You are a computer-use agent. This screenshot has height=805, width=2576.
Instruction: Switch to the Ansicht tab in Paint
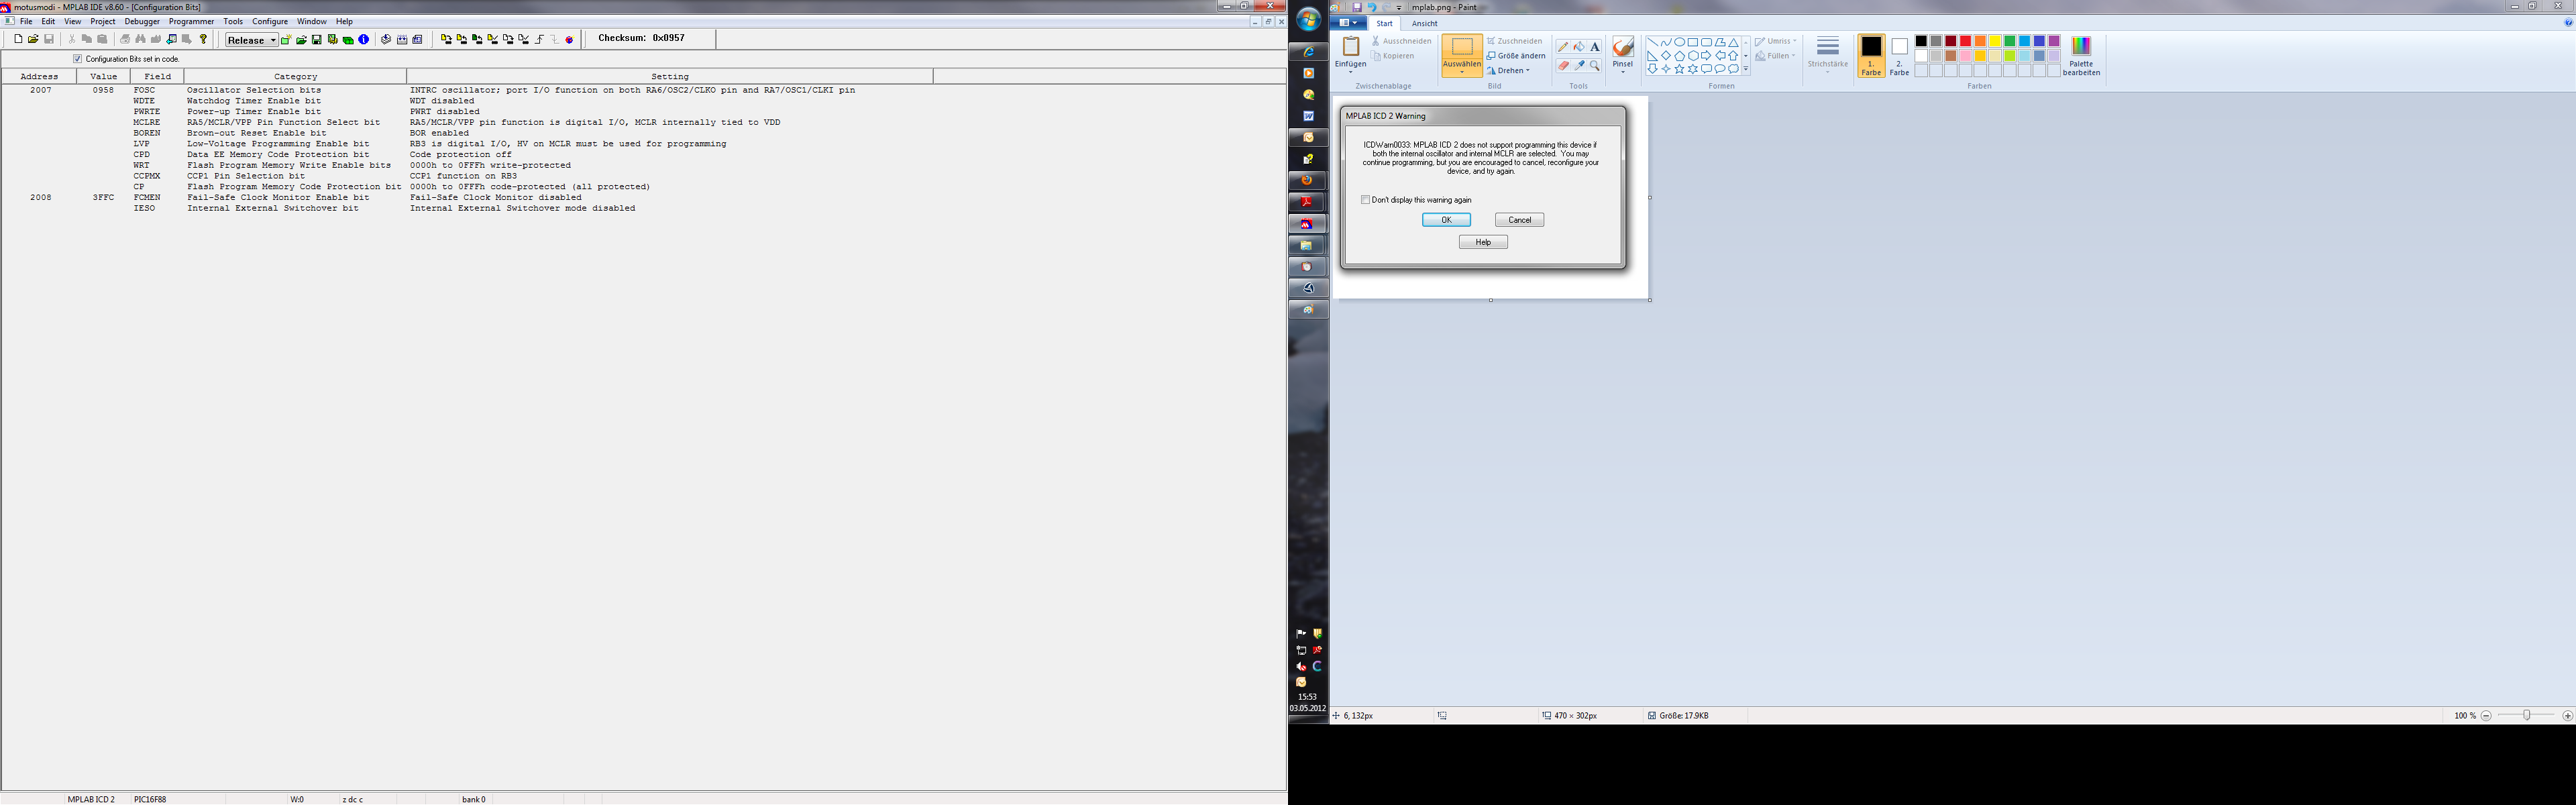[1424, 23]
